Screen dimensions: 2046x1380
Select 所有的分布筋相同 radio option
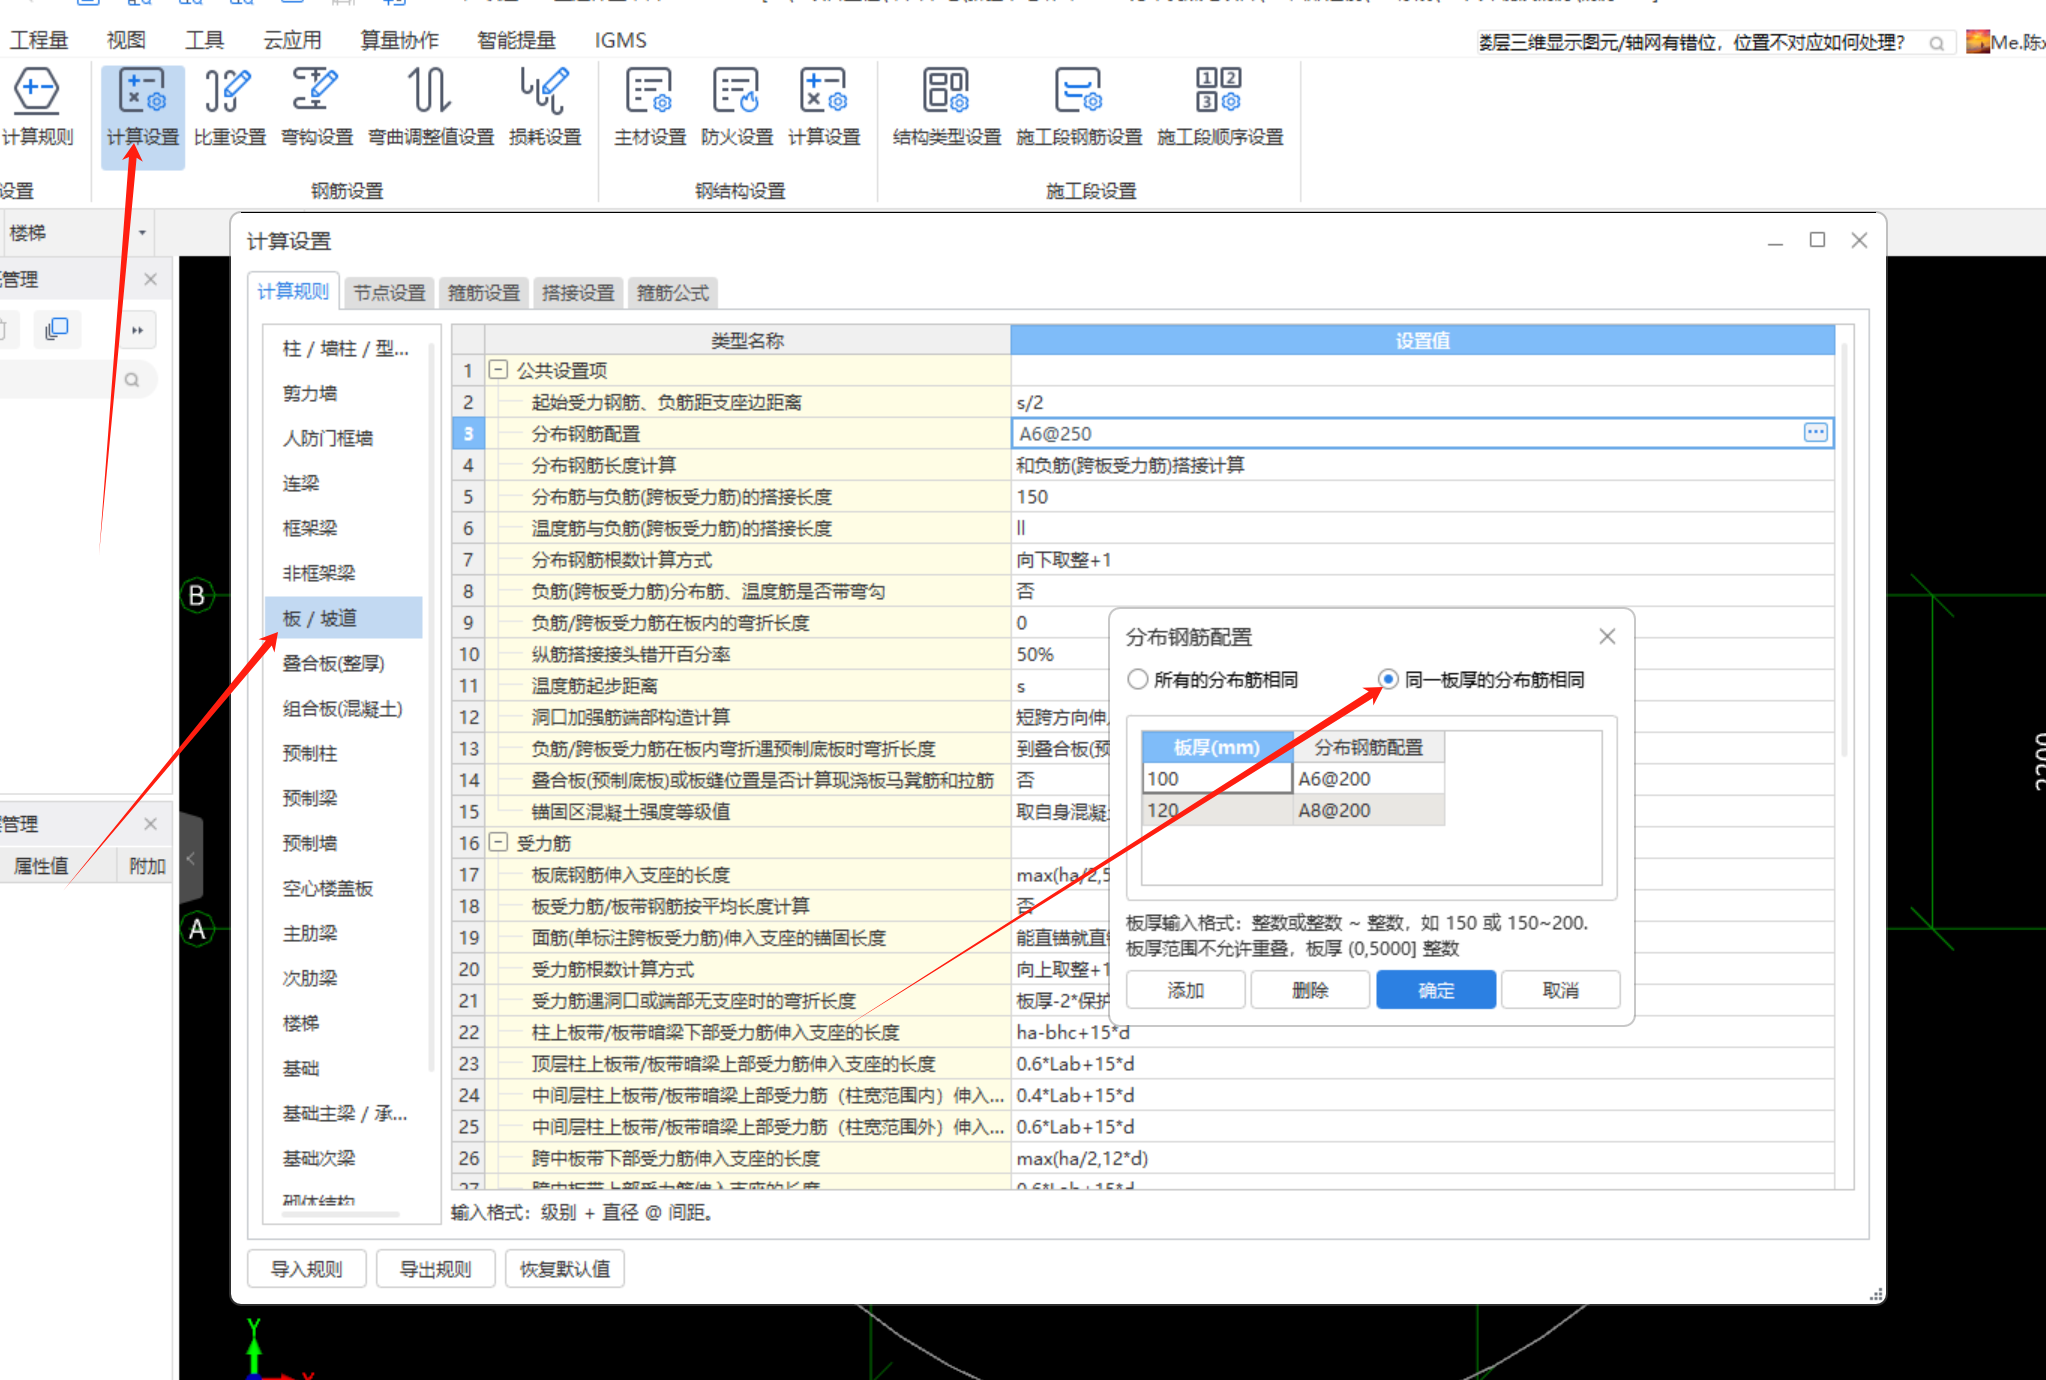pos(1137,679)
